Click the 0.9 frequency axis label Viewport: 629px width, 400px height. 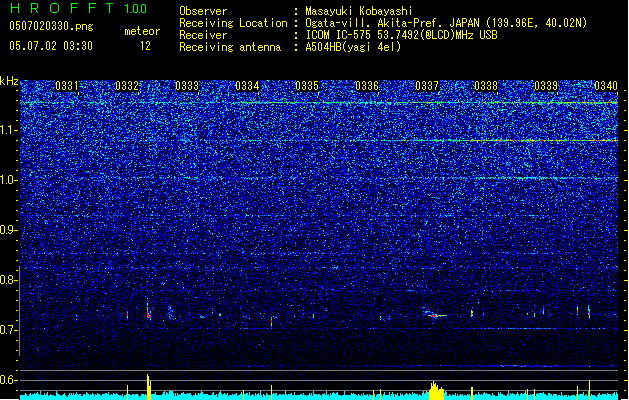tap(9, 230)
